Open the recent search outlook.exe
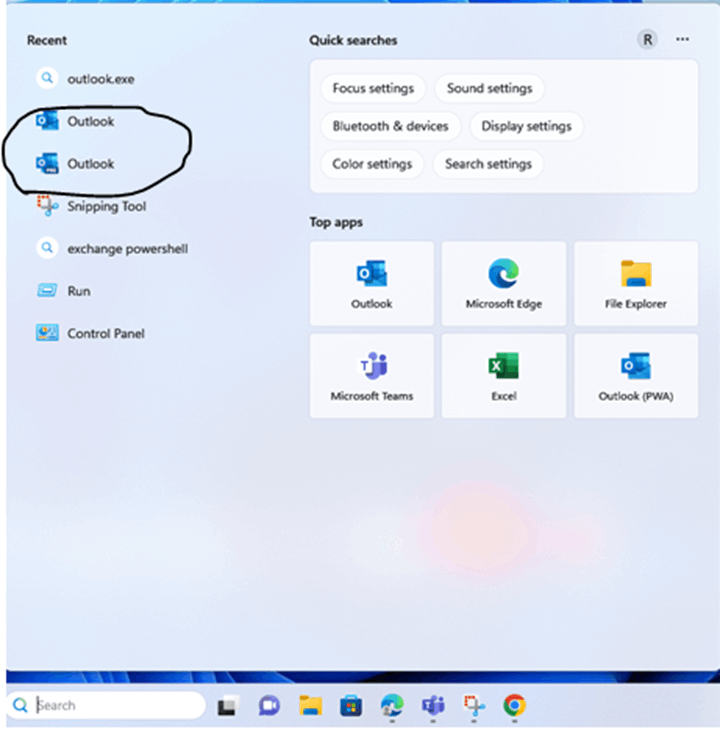The image size is (720, 732). (86, 79)
